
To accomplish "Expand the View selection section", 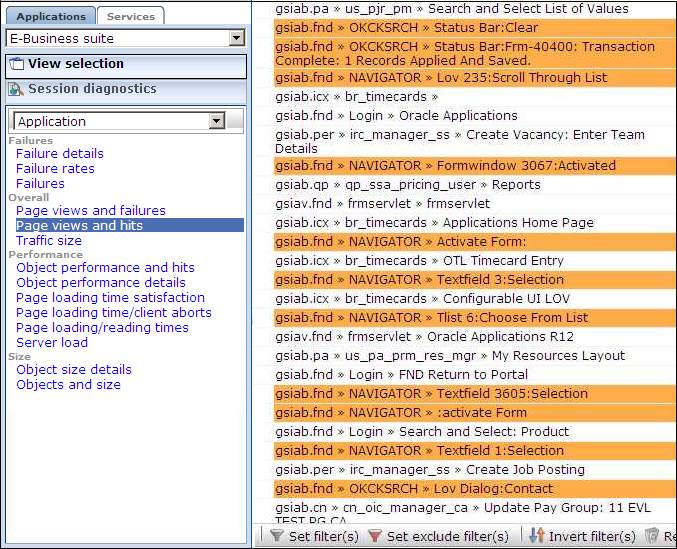I will click(x=126, y=66).
